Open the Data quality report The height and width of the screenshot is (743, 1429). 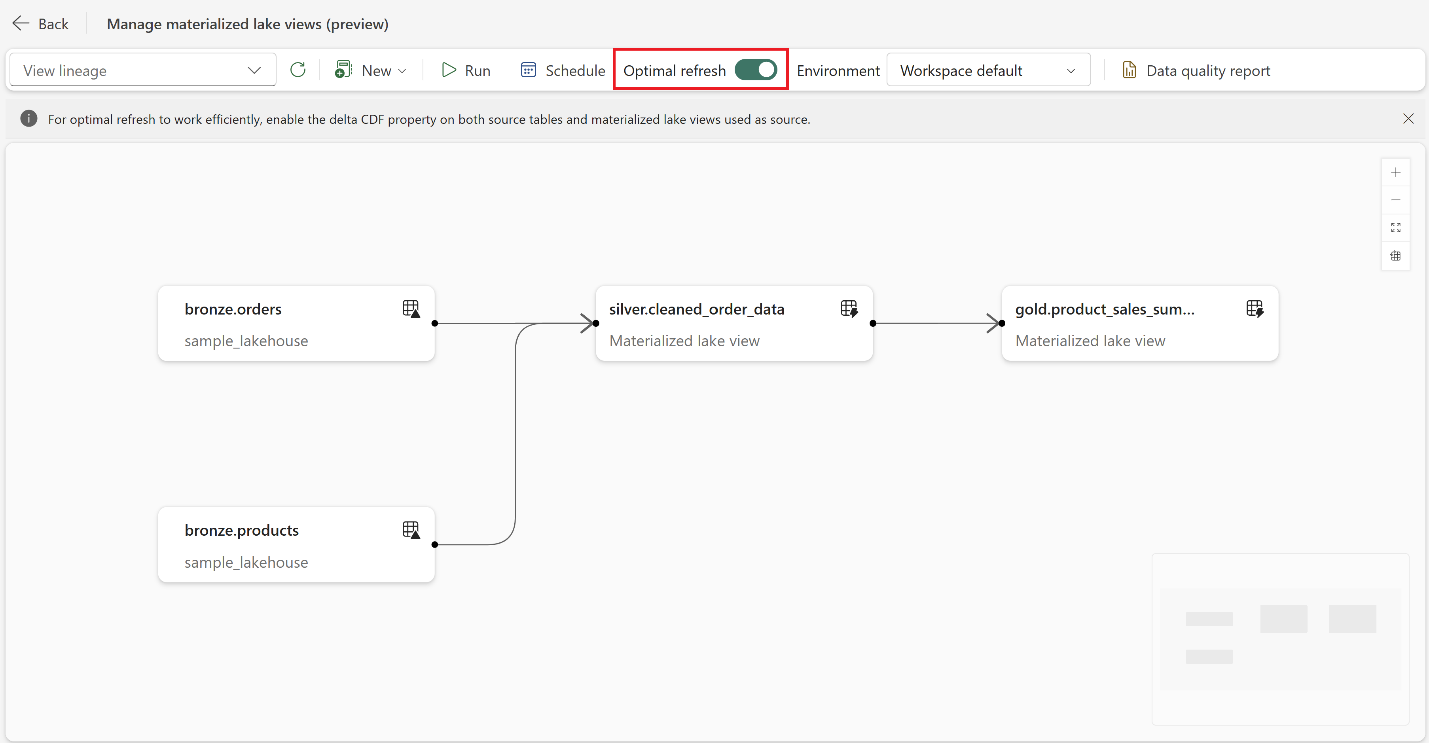[x=1196, y=70]
